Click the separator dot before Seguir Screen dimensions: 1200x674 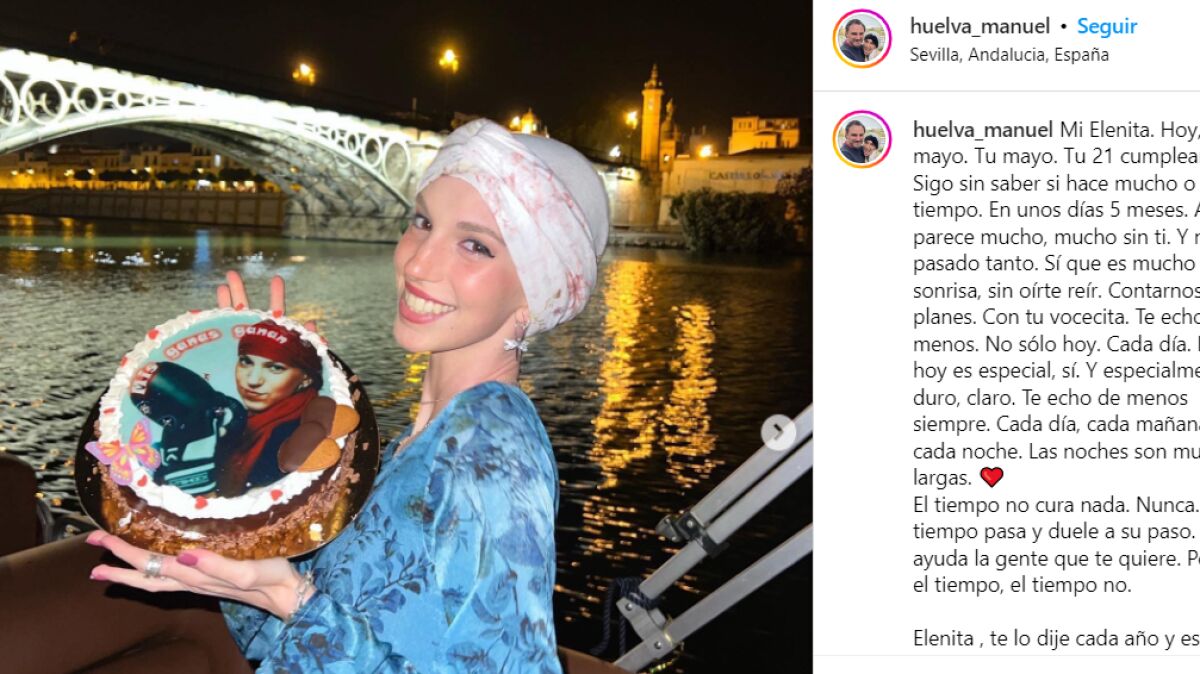coord(1064,27)
